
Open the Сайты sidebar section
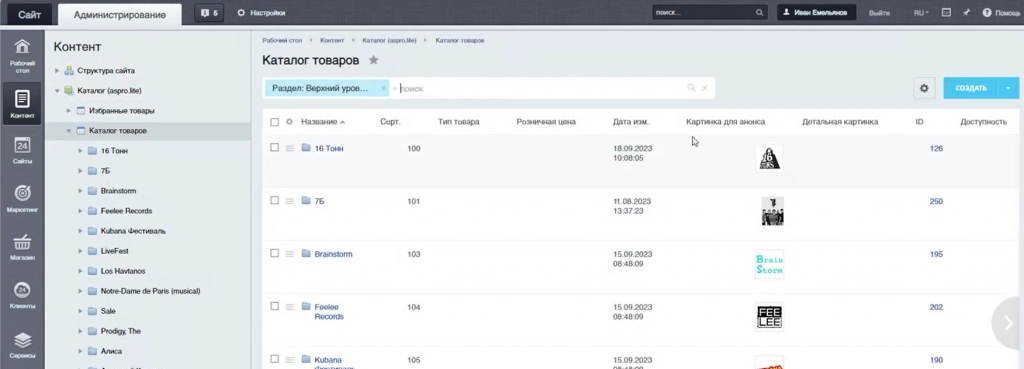pyautogui.click(x=22, y=150)
